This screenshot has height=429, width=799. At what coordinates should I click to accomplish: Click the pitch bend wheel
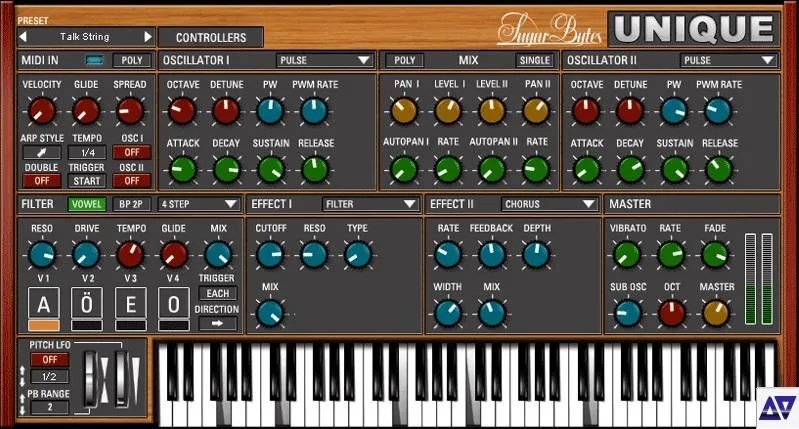(x=91, y=379)
